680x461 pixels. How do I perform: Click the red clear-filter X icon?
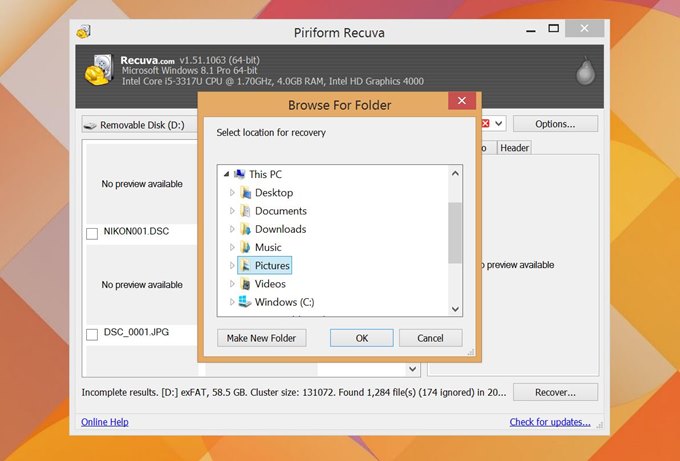[486, 124]
